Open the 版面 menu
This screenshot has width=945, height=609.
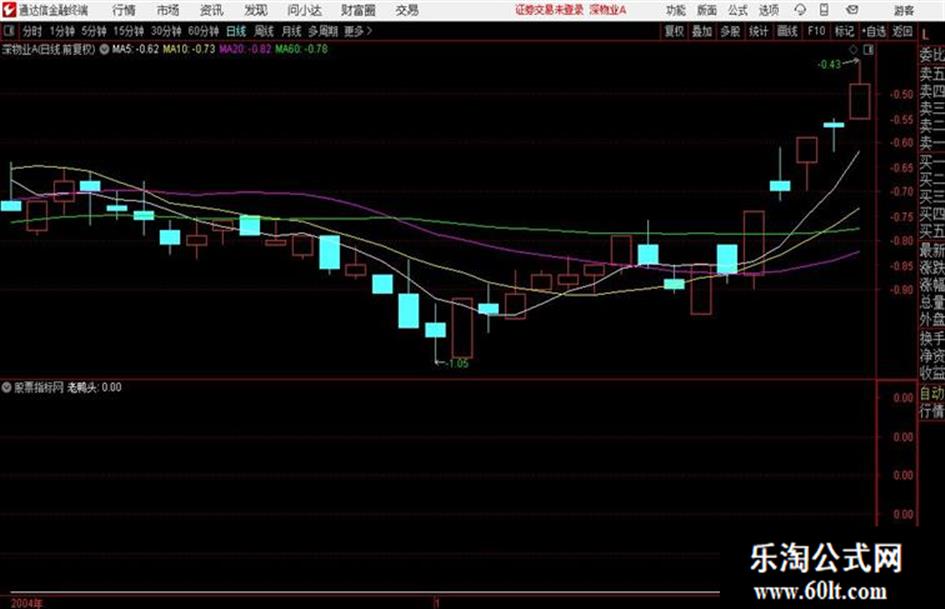(x=706, y=10)
